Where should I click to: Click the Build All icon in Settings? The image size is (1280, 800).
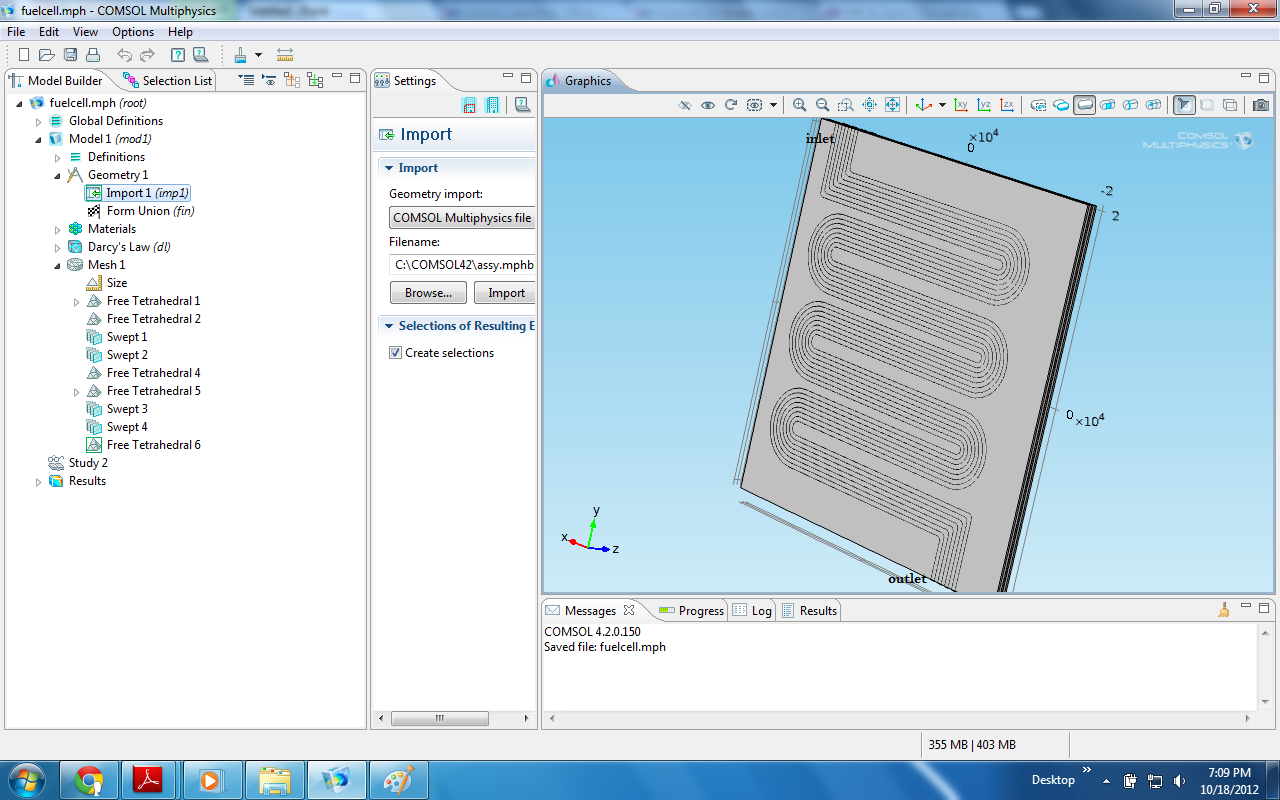coord(492,105)
